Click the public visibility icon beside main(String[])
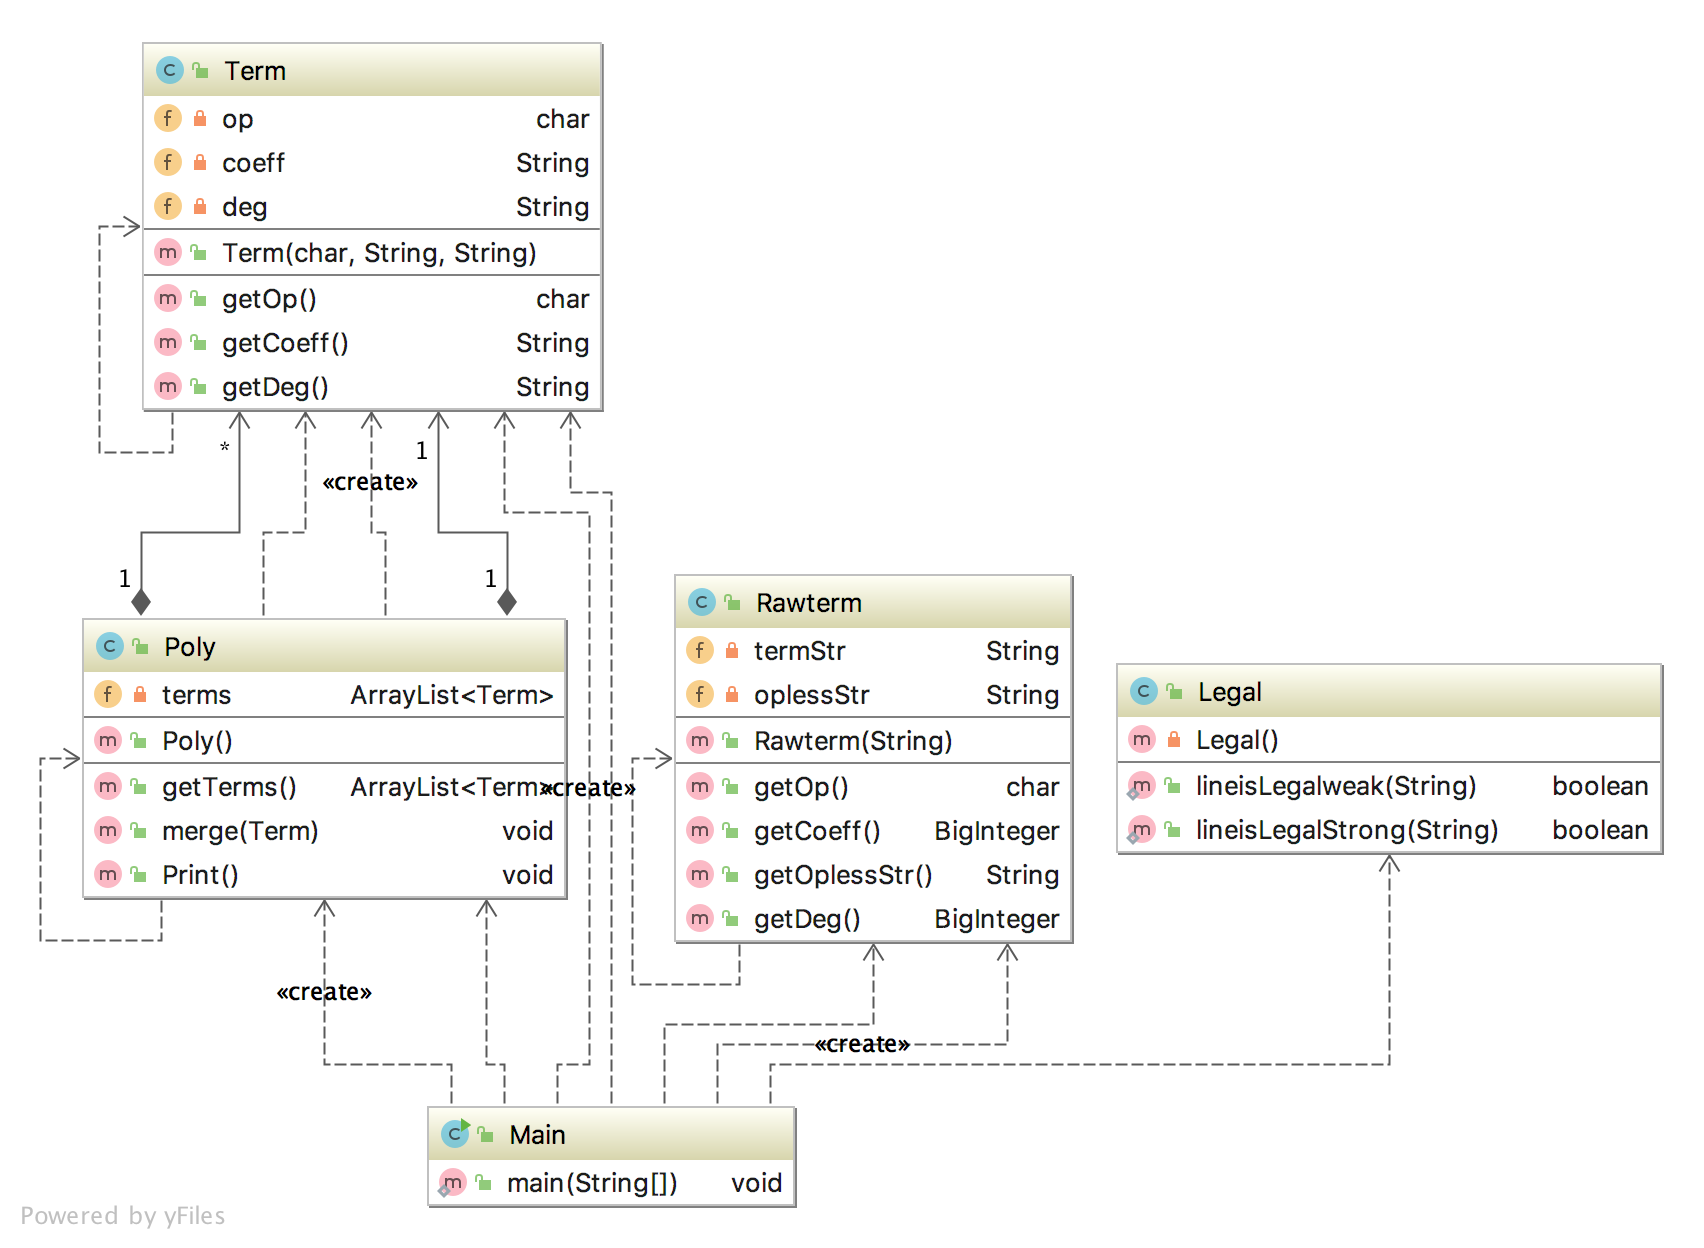This screenshot has height=1248, width=1704. click(484, 1183)
